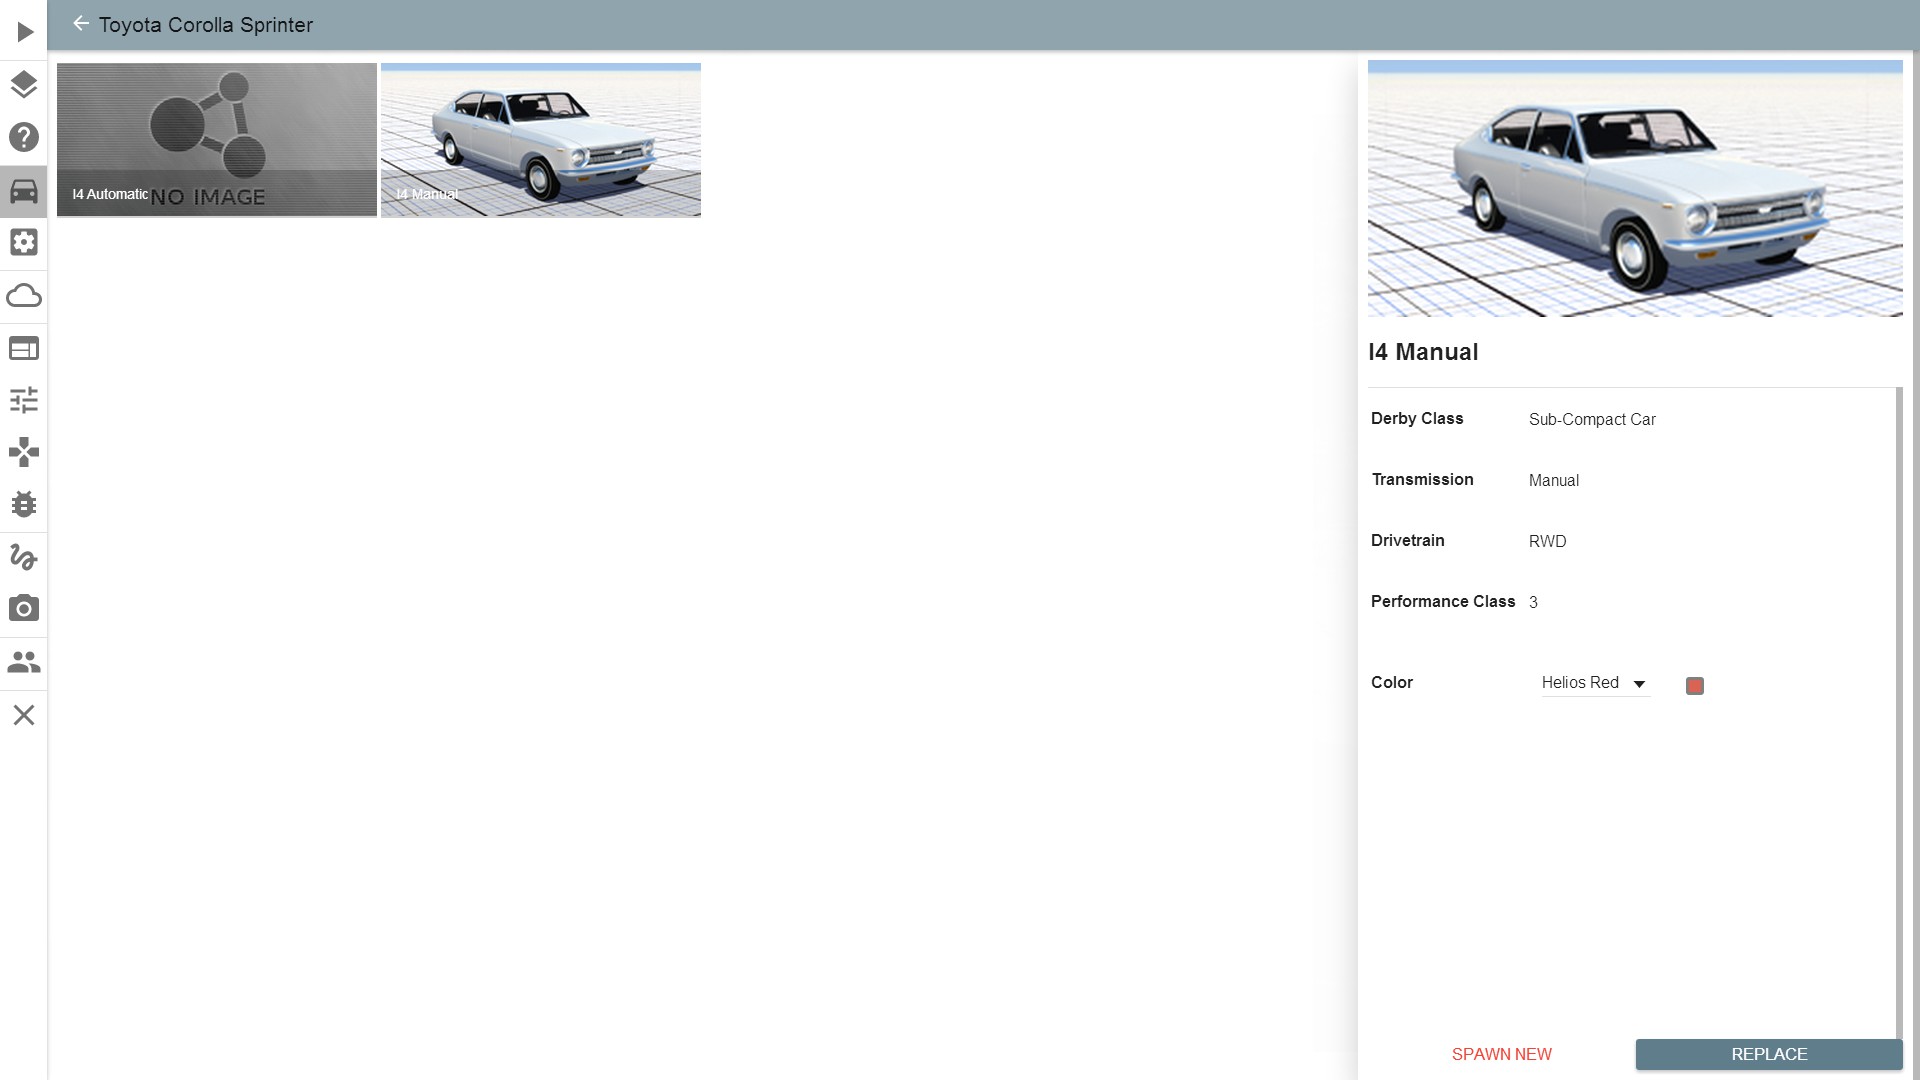This screenshot has height=1080, width=1920.
Task: Click the Toyota Corolla Sprinter title
Action: (x=206, y=25)
